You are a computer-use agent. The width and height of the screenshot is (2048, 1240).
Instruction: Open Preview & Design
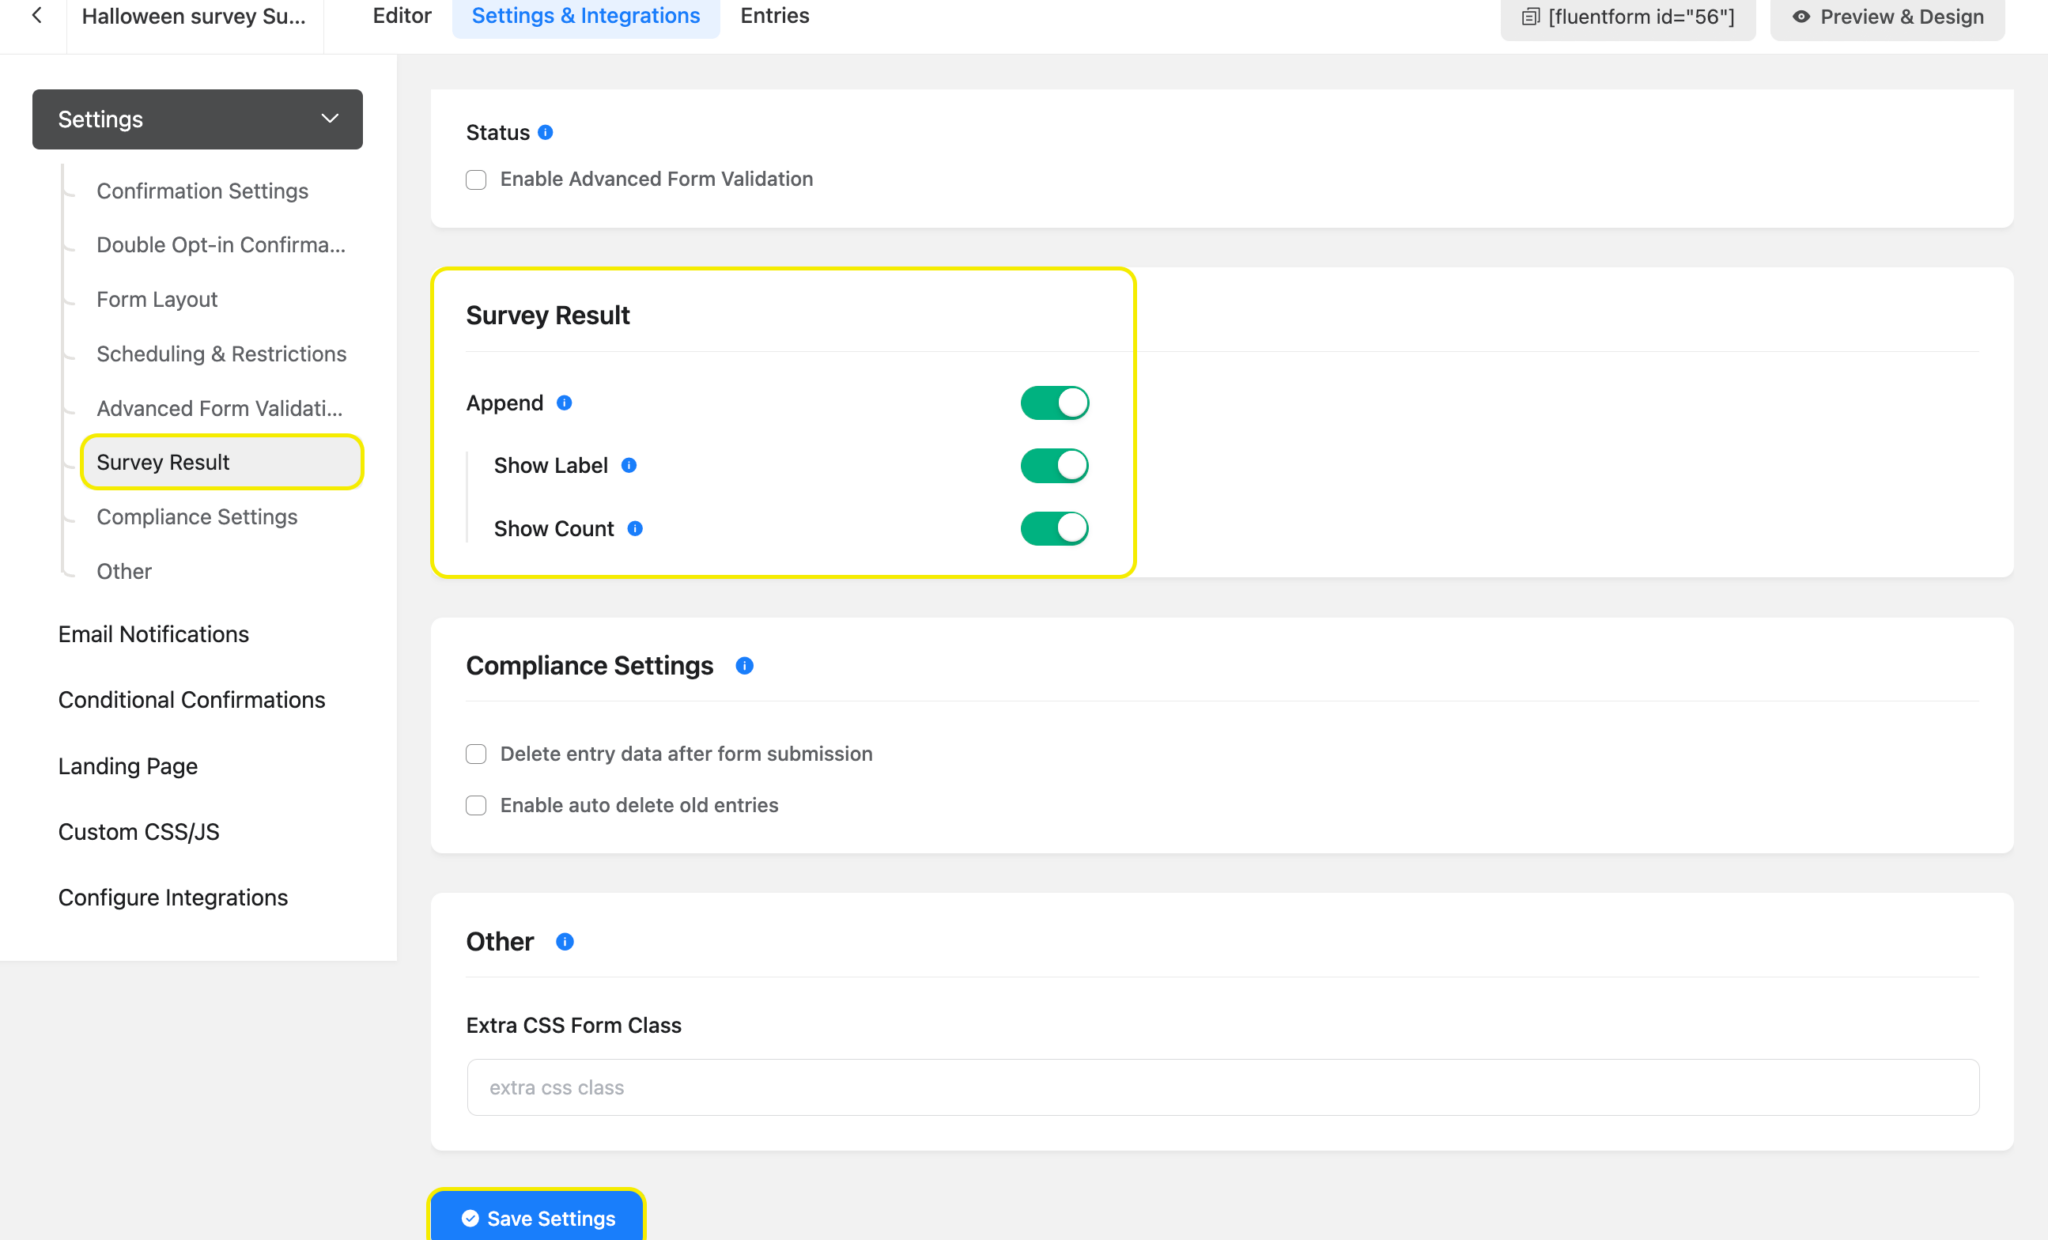1886,16
